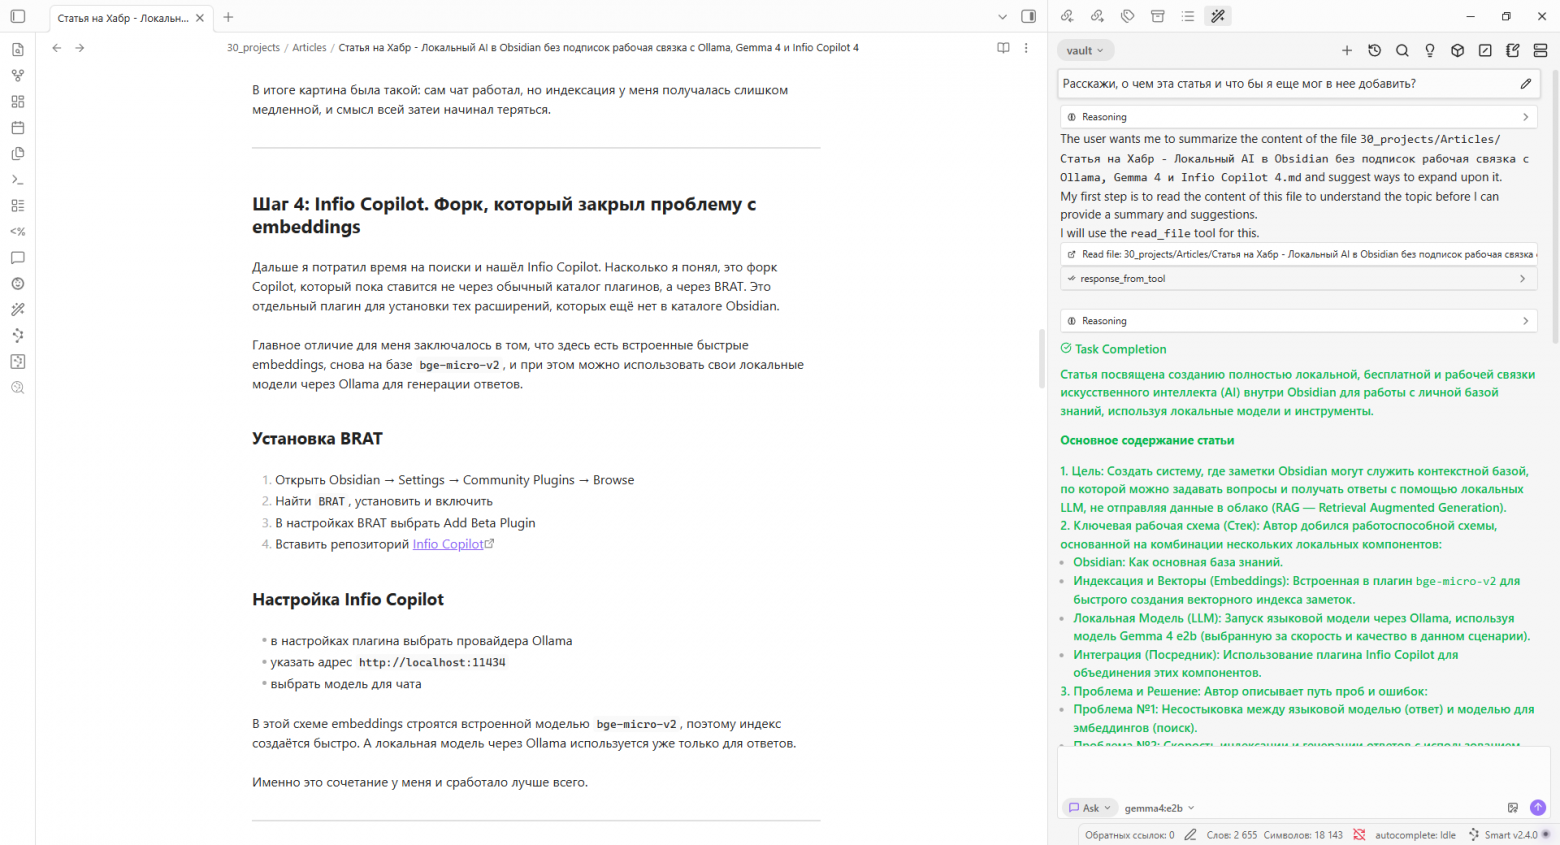Click the lightbulb icon in chat toolbar
This screenshot has height=845, width=1560.
click(x=1430, y=51)
